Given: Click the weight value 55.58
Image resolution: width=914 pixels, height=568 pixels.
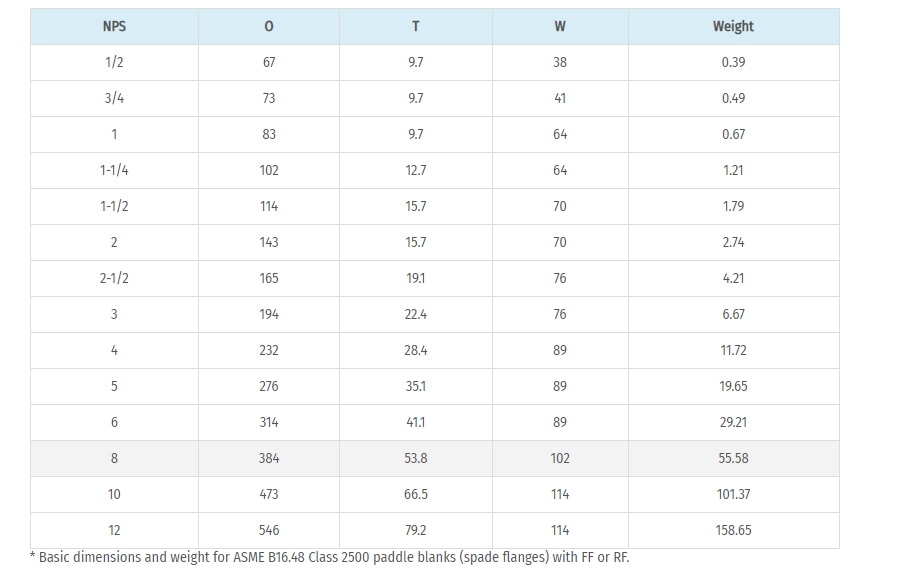Looking at the screenshot, I should (x=733, y=458).
